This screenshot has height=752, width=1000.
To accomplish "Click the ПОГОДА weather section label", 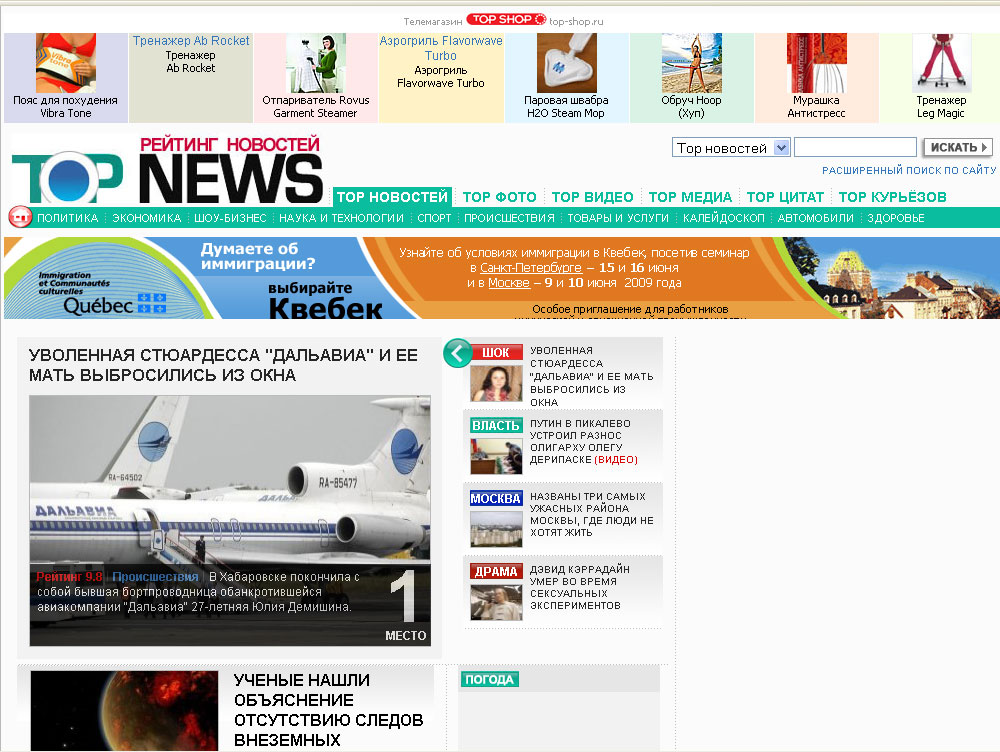I will [x=489, y=679].
